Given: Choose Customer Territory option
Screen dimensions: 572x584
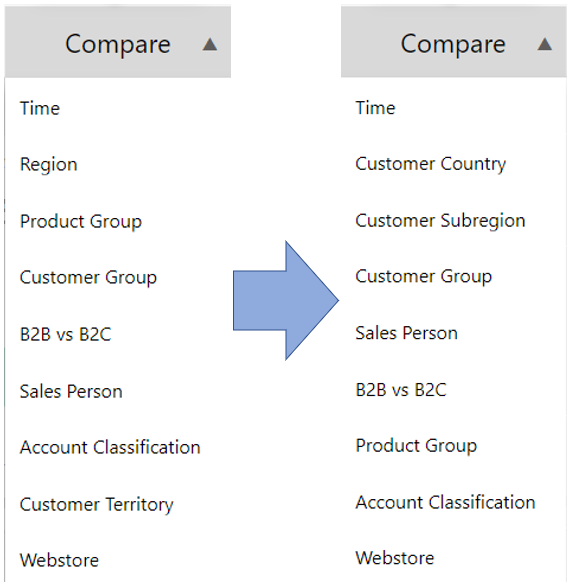Looking at the screenshot, I should pos(97,505).
